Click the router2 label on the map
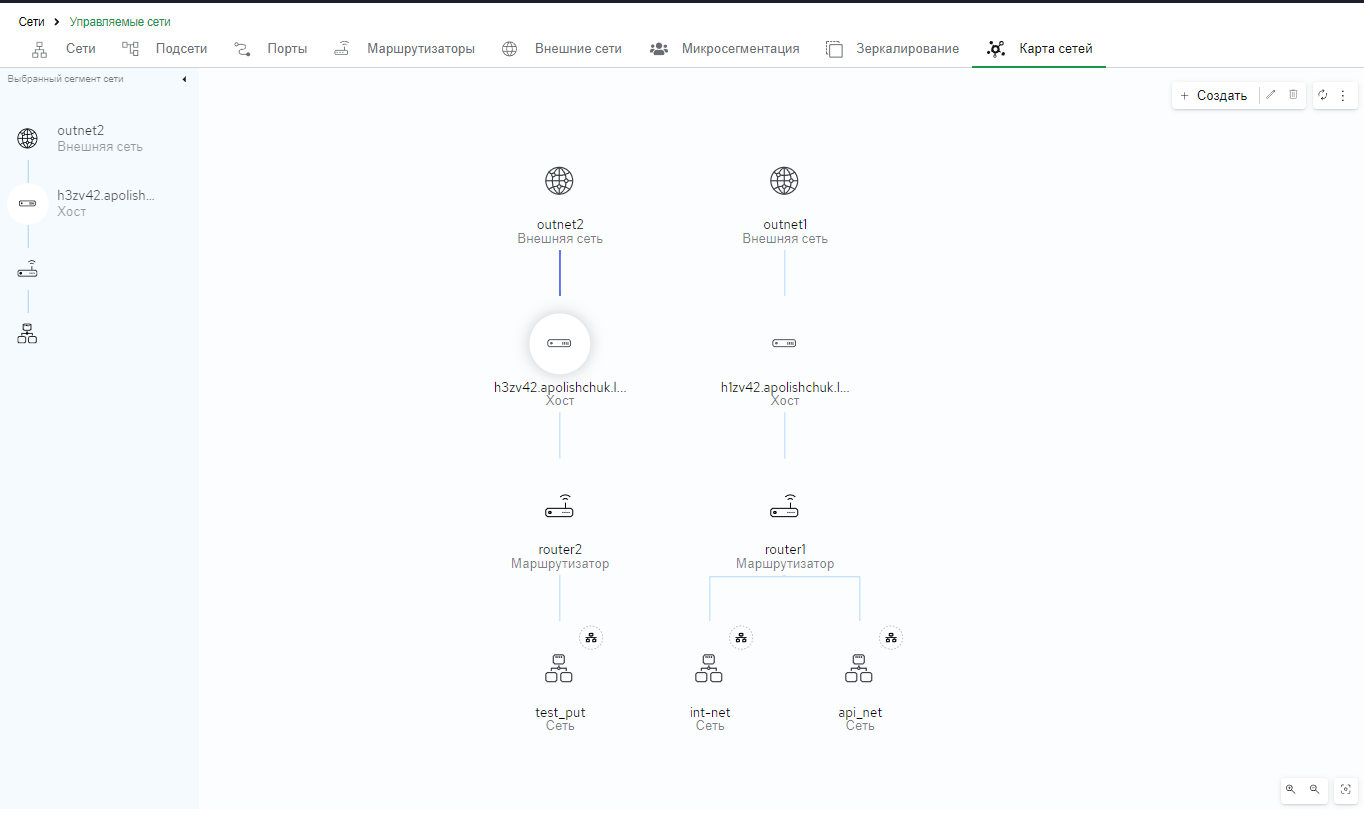The width and height of the screenshot is (1364, 815). [x=559, y=549]
